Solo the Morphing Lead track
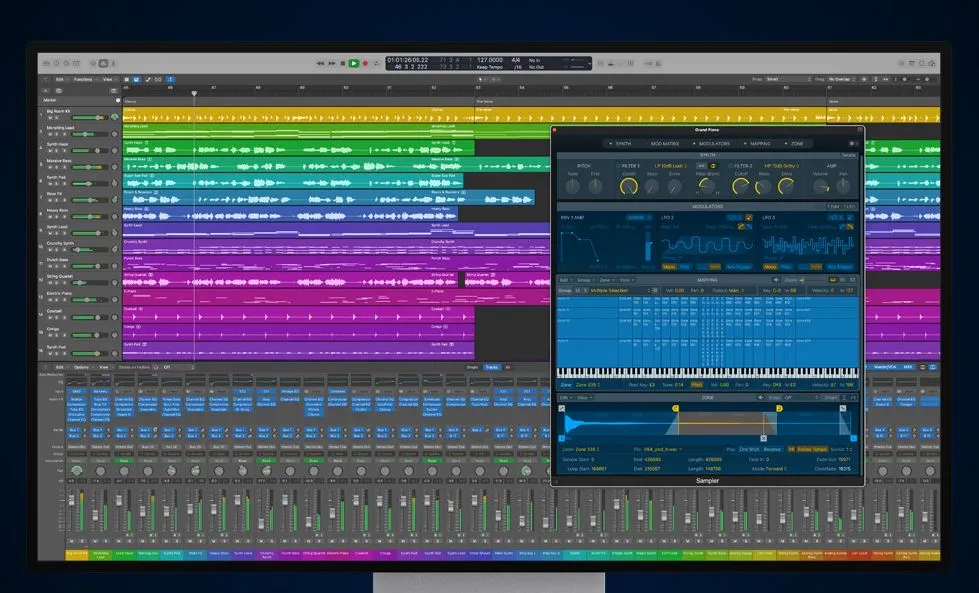The image size is (979, 593). pyautogui.click(x=57, y=134)
